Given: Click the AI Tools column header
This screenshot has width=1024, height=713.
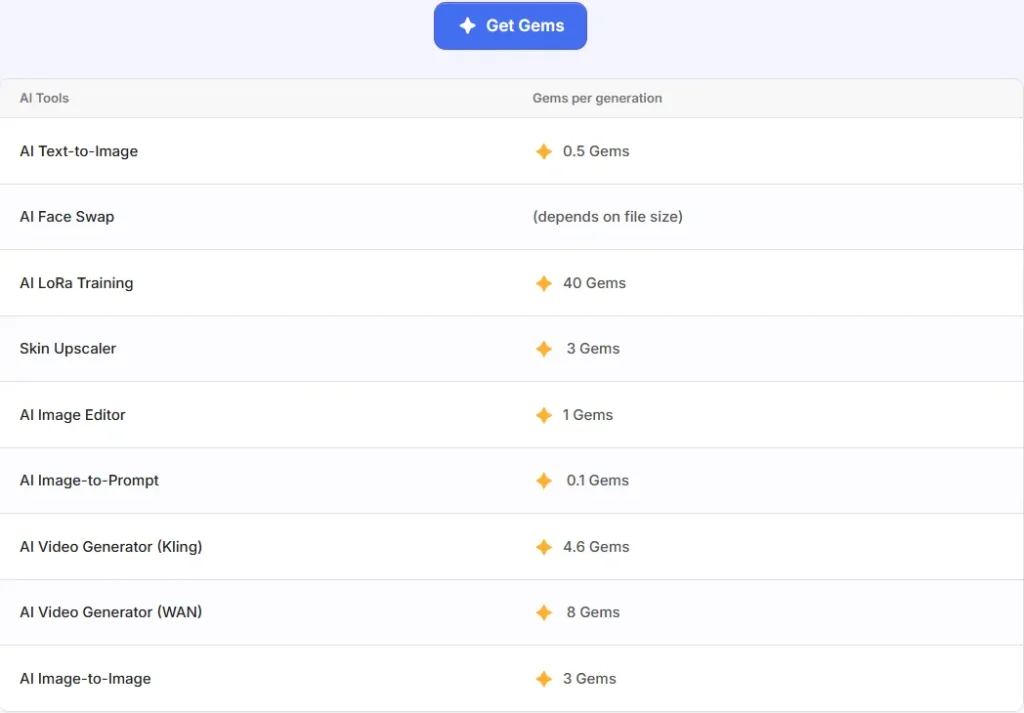Looking at the screenshot, I should [x=44, y=98].
